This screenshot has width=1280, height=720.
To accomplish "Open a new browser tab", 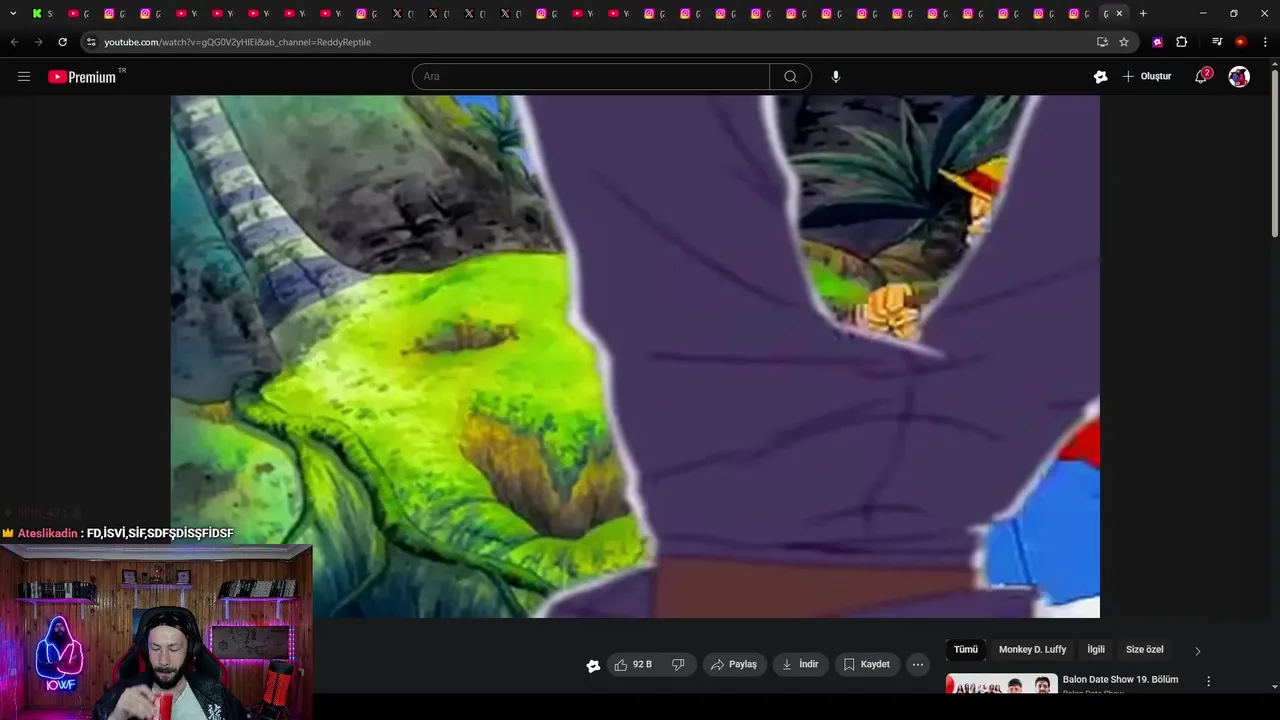I will (1143, 13).
